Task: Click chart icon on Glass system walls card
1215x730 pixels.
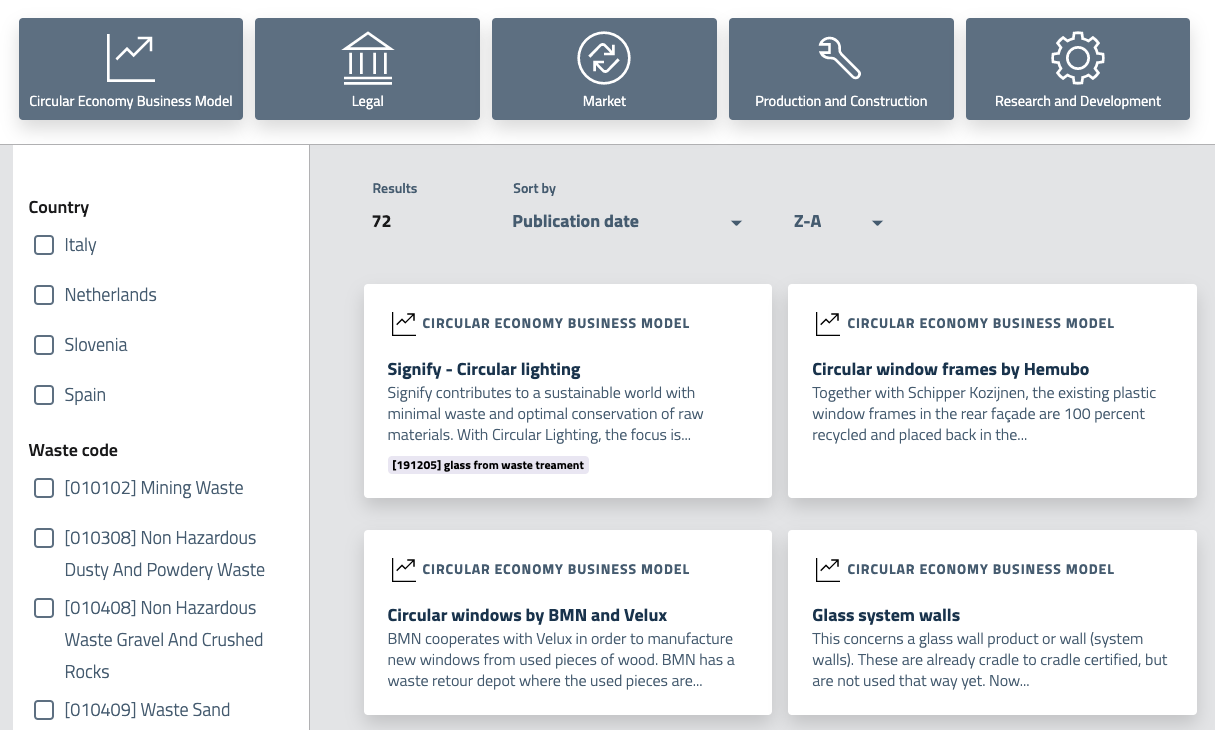Action: tap(828, 569)
